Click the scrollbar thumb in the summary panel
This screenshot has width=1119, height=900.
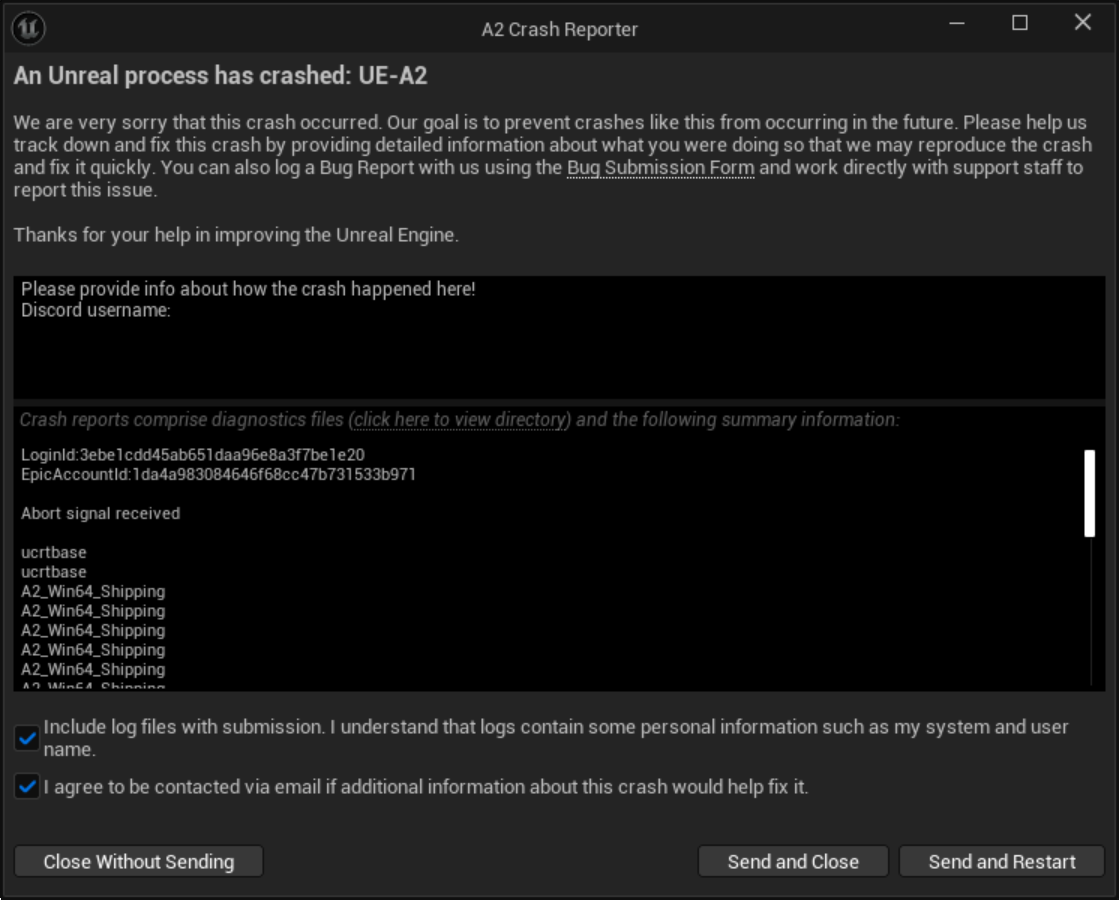pos(1091,493)
